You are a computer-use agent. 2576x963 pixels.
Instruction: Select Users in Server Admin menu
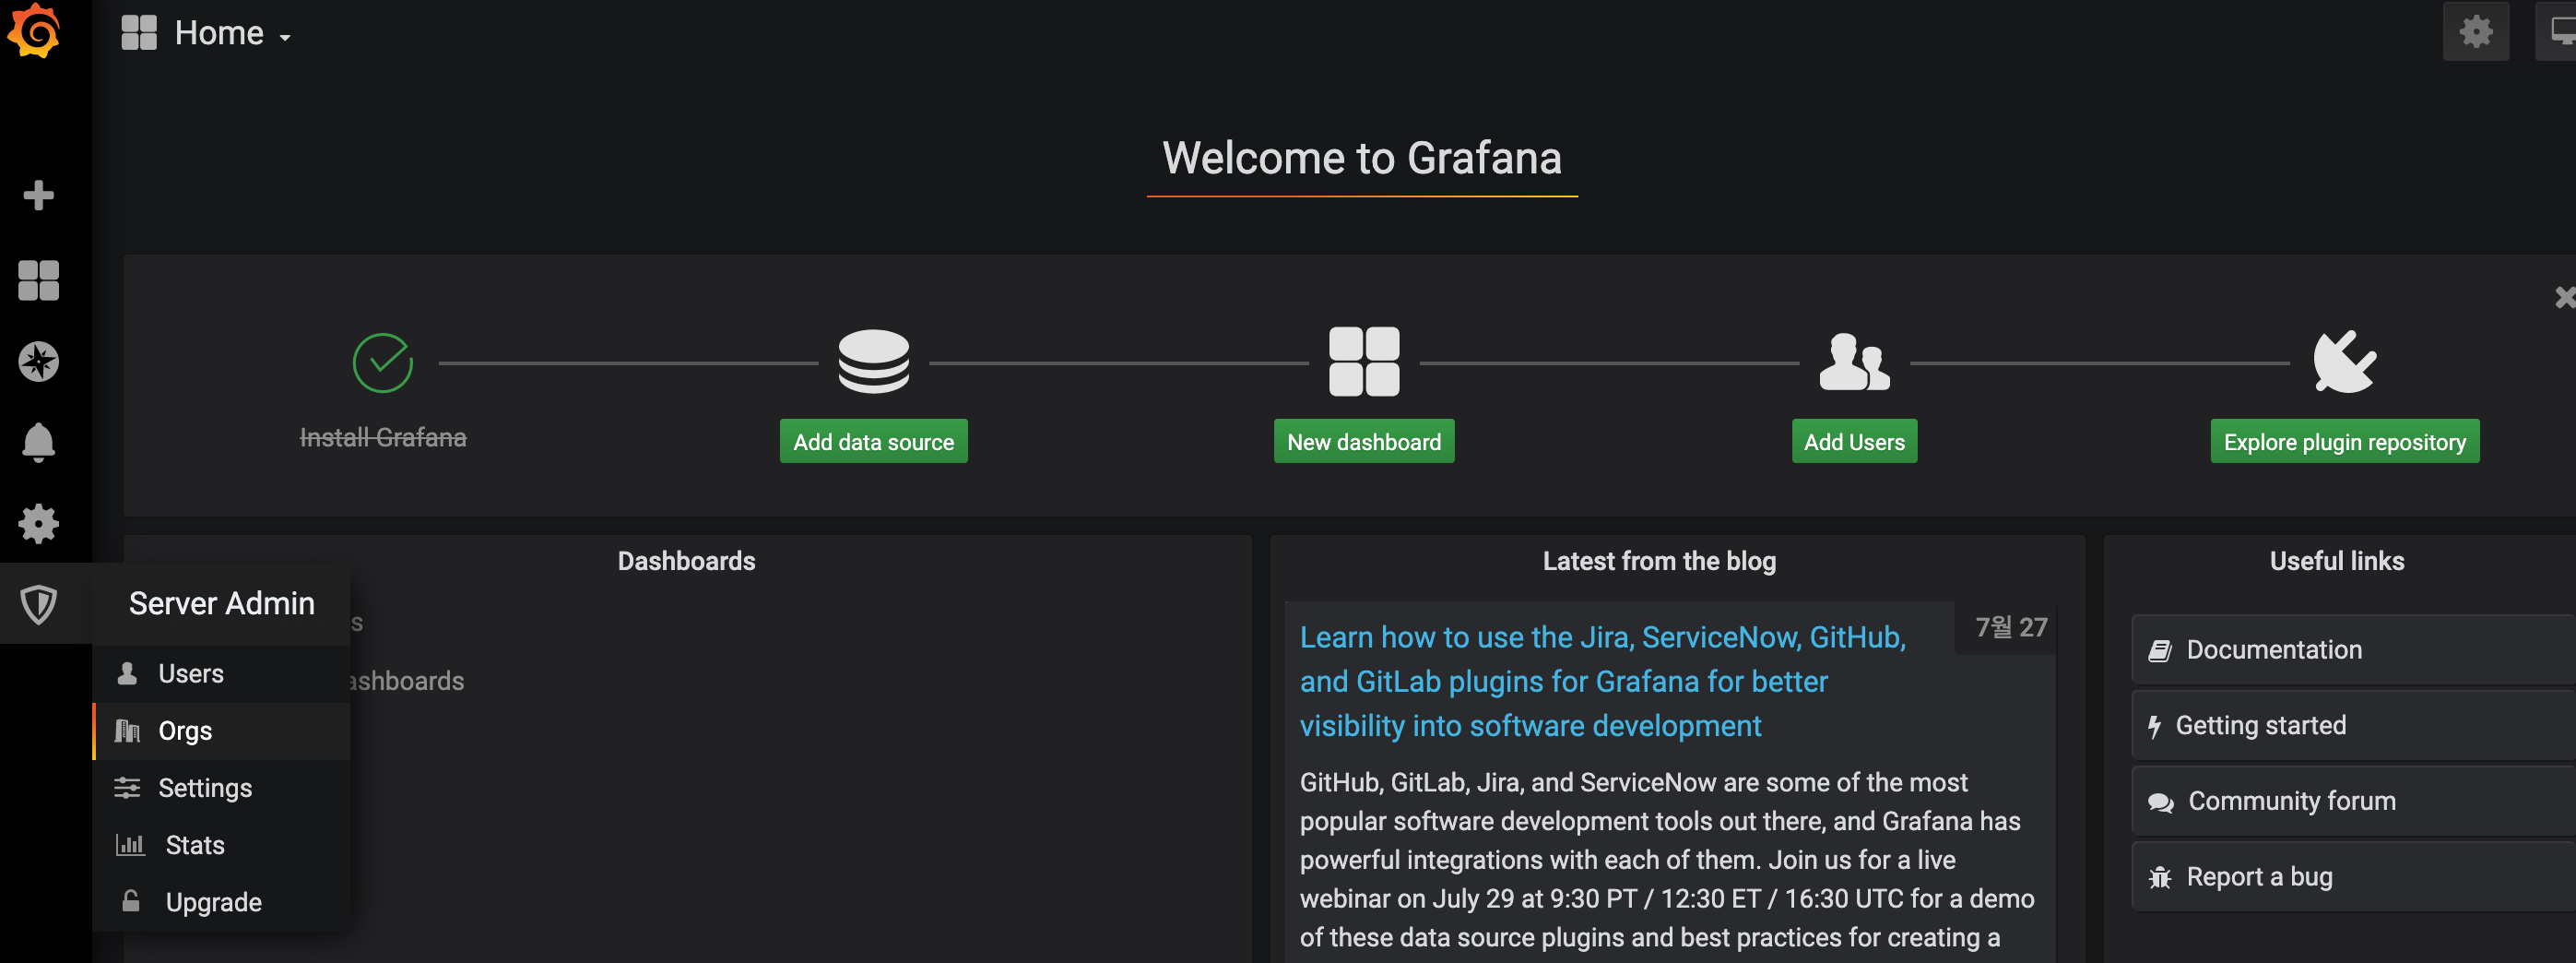[x=221, y=674]
